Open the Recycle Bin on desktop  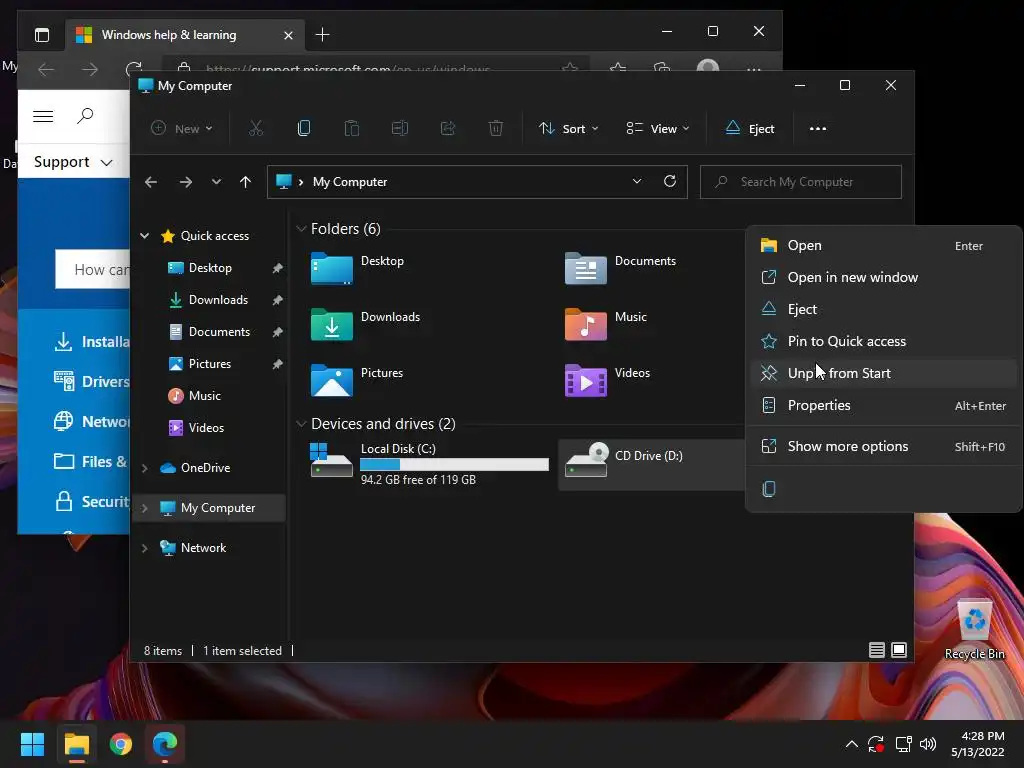[x=974, y=629]
